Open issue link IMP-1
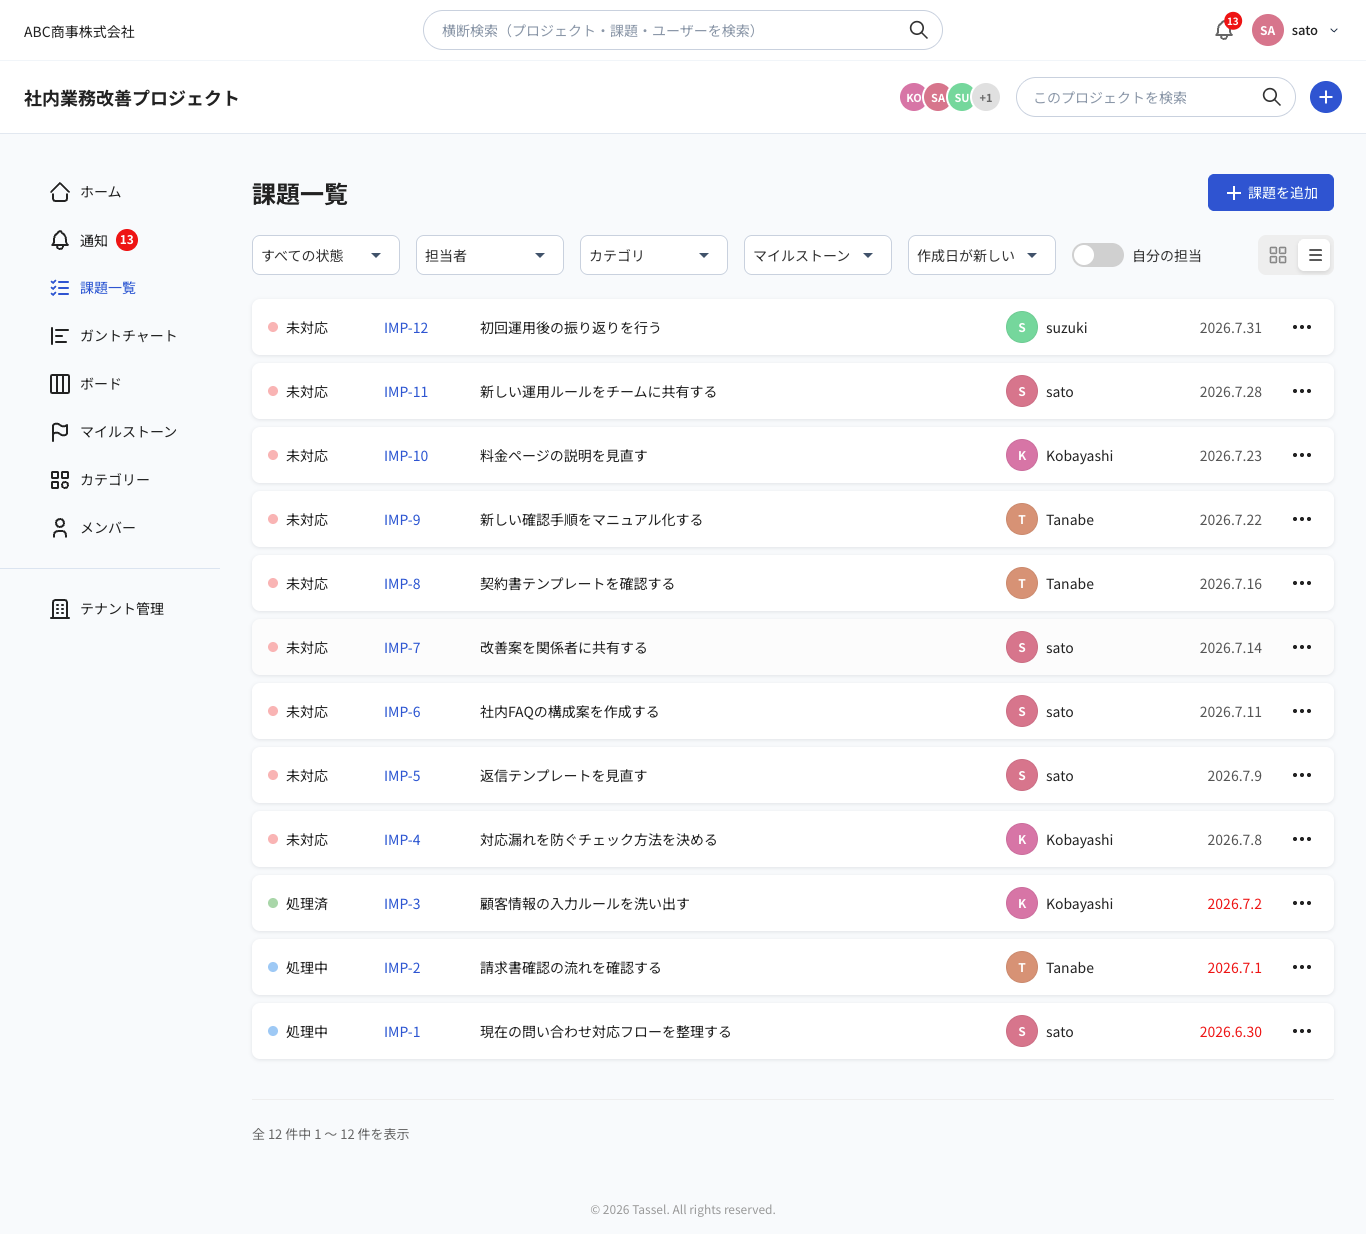The width and height of the screenshot is (1366, 1234). coord(402,1032)
